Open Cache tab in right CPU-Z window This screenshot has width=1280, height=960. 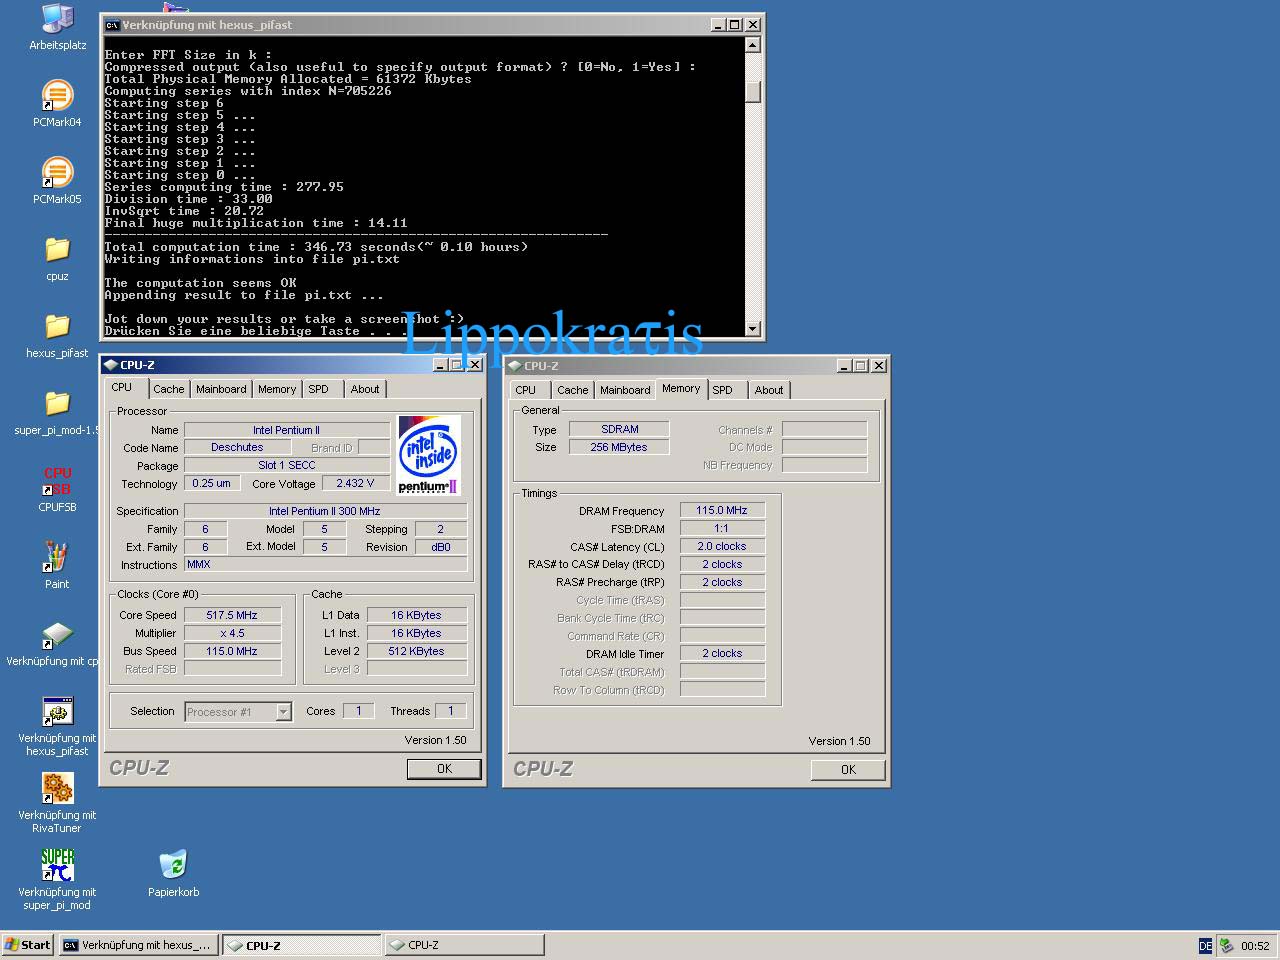573,390
